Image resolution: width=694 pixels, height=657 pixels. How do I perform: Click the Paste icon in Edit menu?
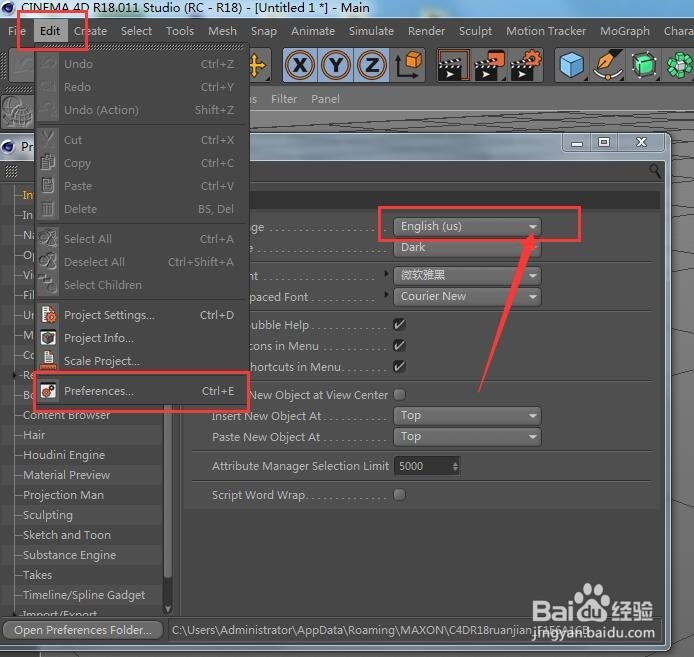pyautogui.click(x=48, y=186)
